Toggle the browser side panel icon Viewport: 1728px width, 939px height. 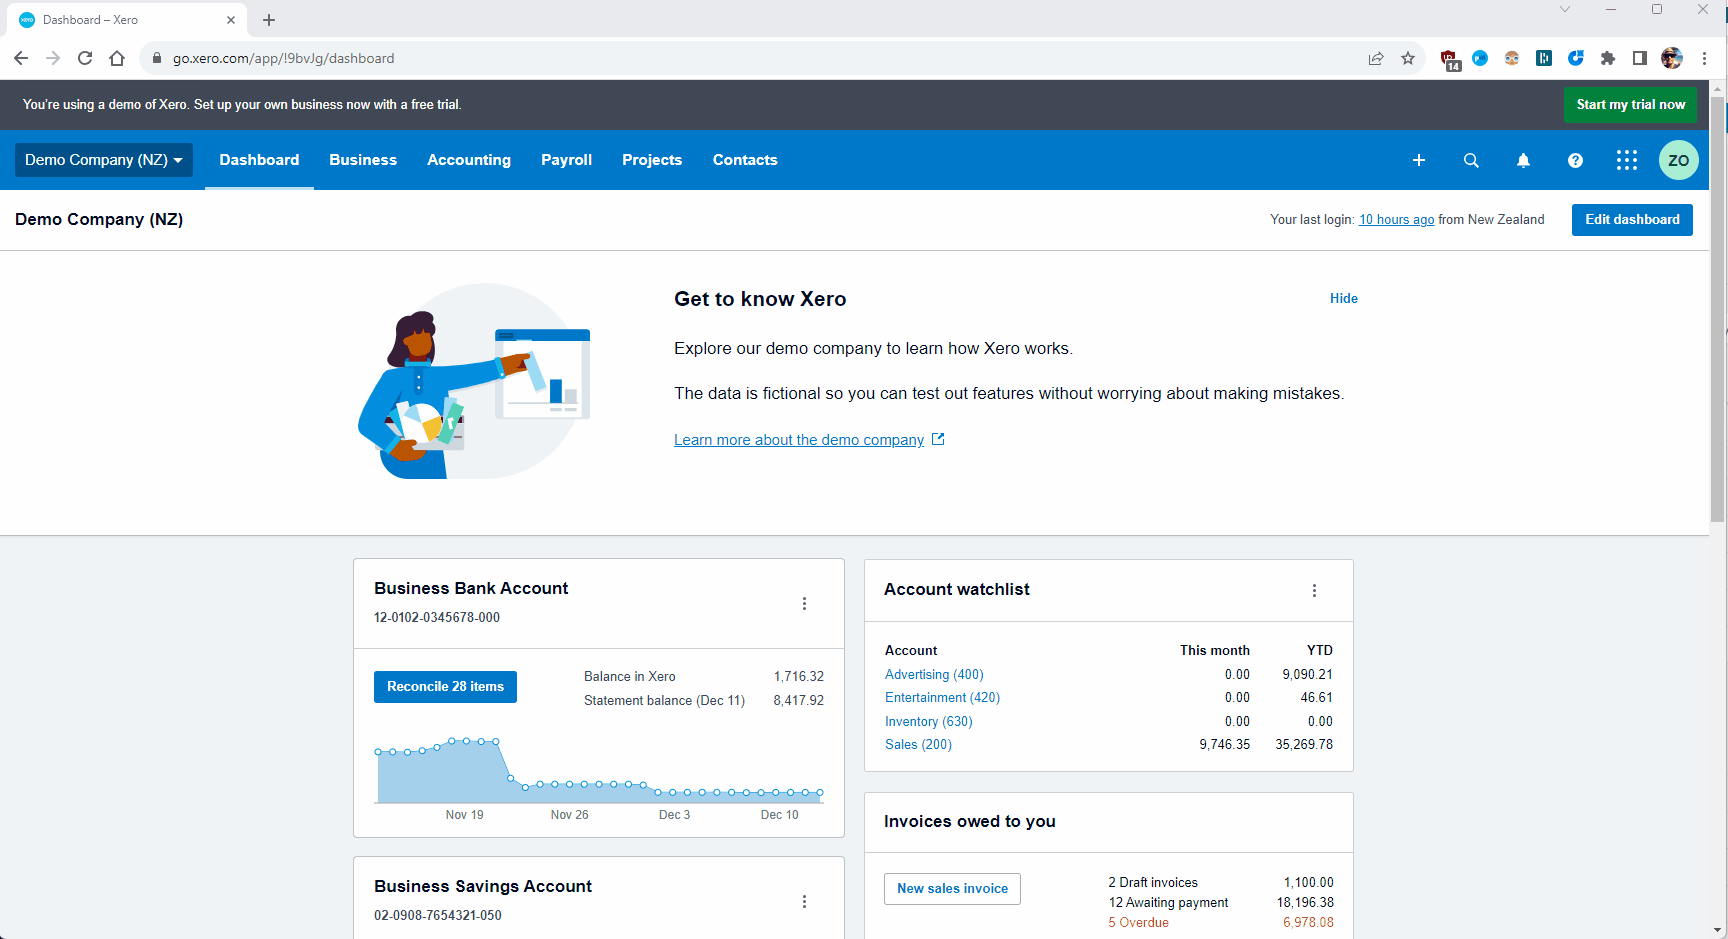1640,58
